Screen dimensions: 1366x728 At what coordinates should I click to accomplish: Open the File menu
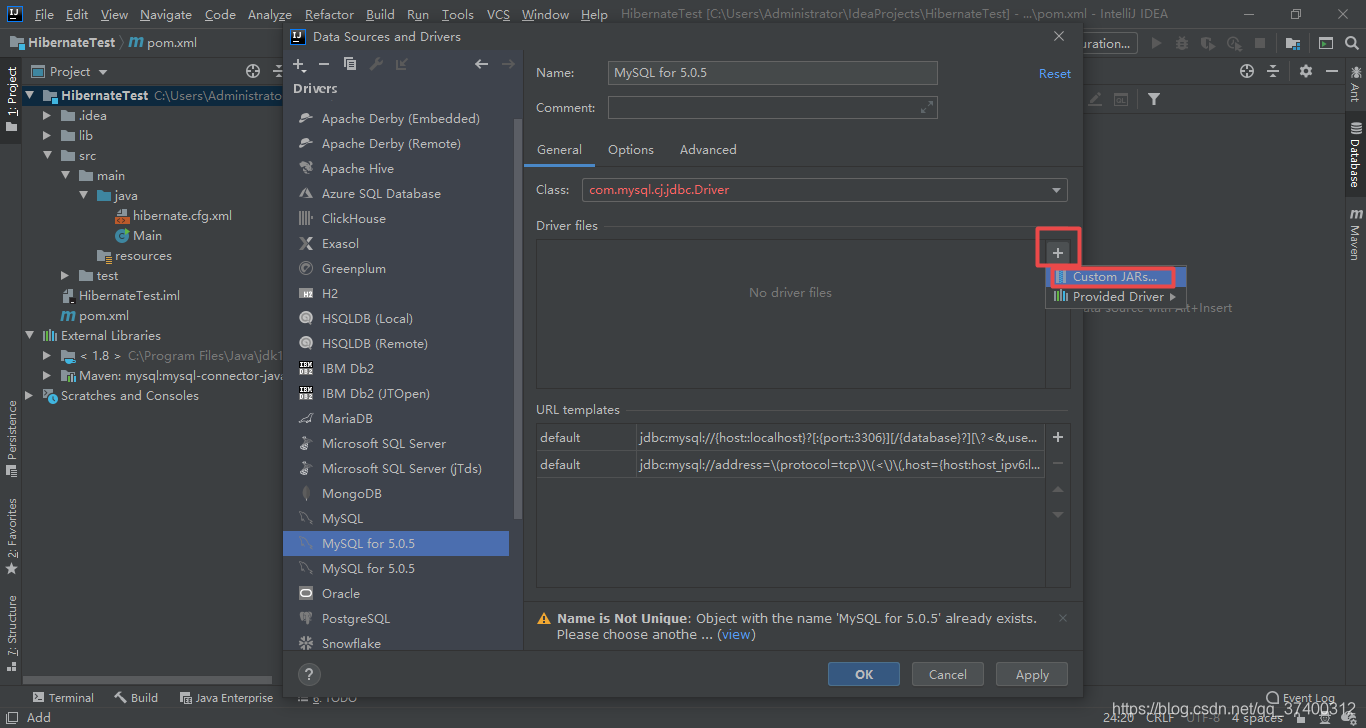pyautogui.click(x=44, y=14)
